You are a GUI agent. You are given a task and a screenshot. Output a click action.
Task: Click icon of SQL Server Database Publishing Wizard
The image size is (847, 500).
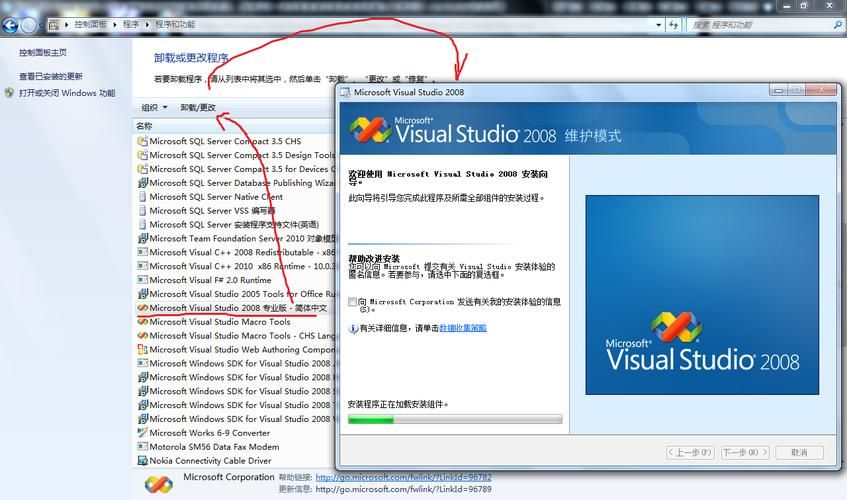pyautogui.click(x=143, y=183)
